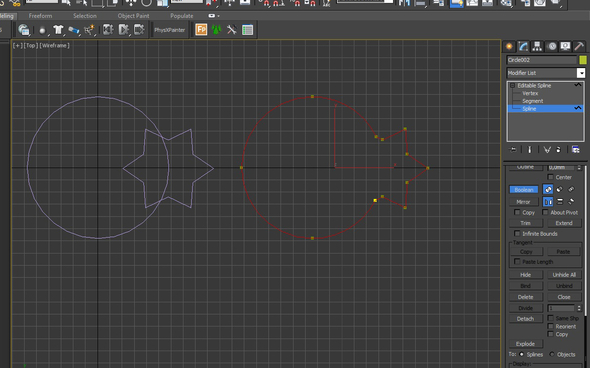
Task: Open the ribbon options dropdown arrow
Action: 218,16
